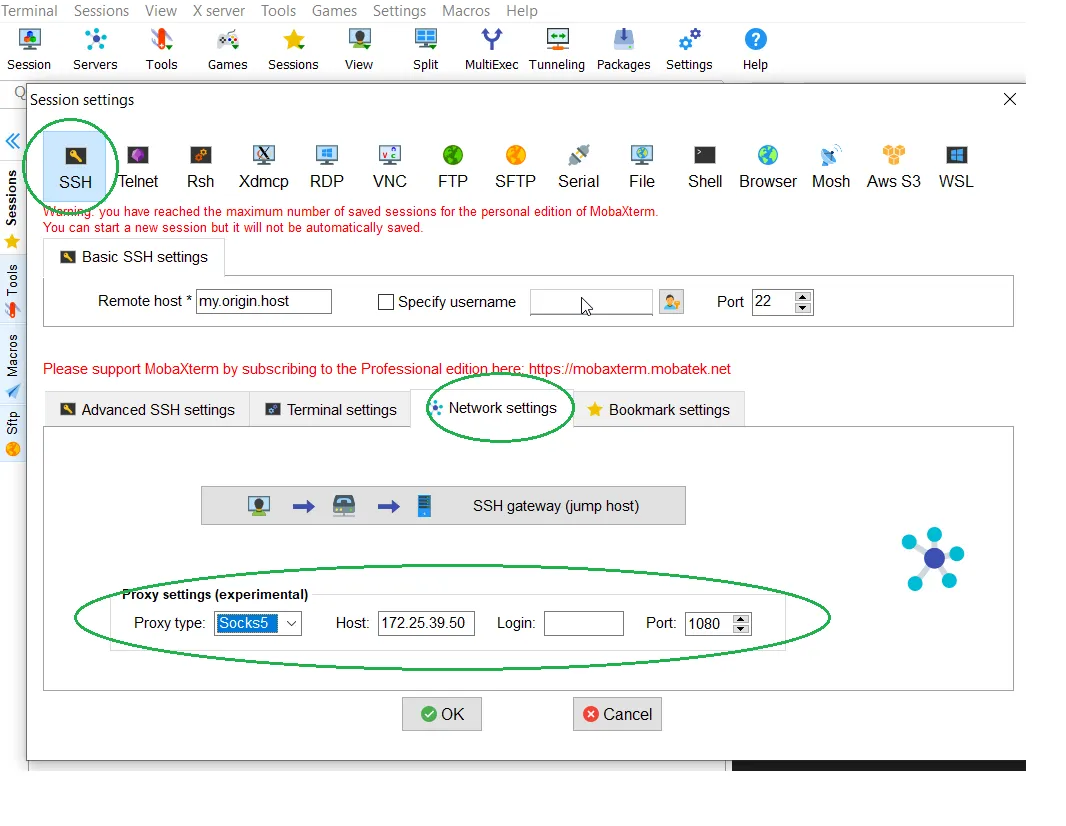Open the Tools side panel tab
Viewport: 1066px width, 826px height.
click(12, 291)
